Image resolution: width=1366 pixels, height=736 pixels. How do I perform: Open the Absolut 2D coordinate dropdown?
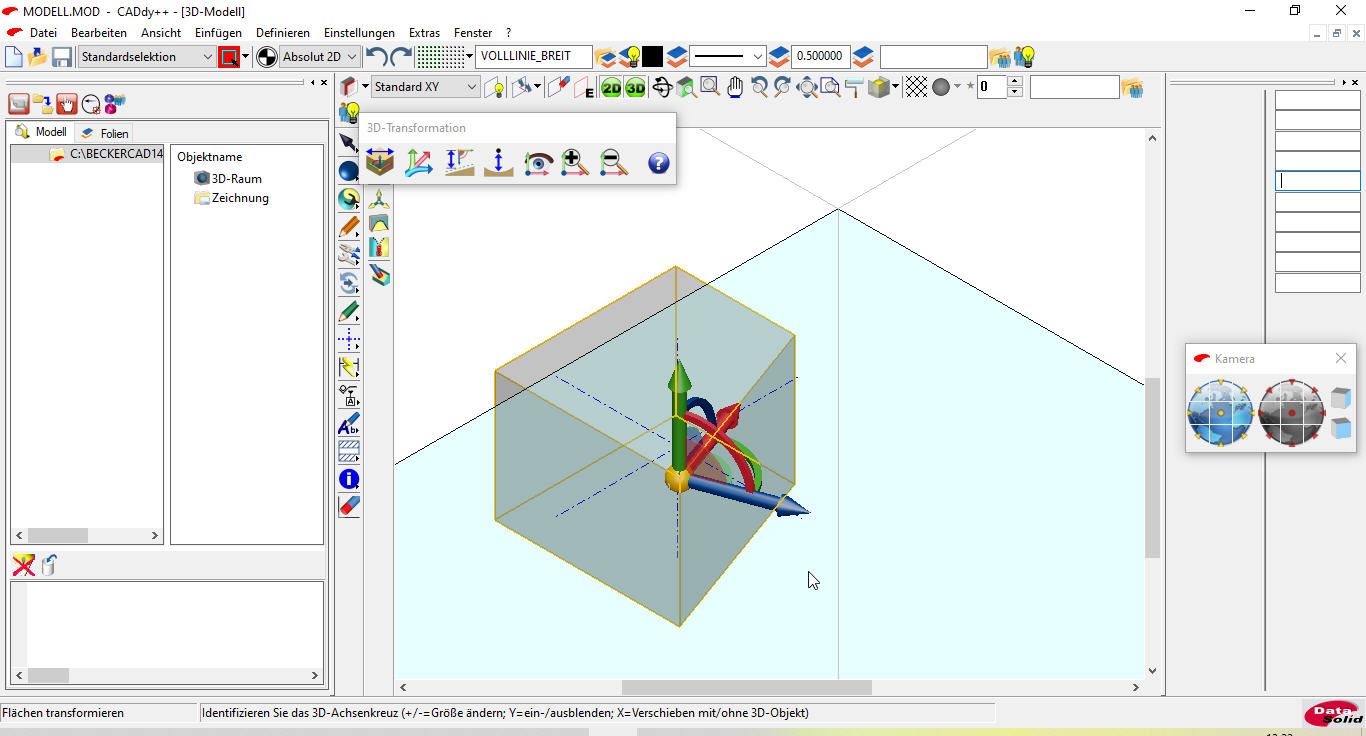point(319,57)
